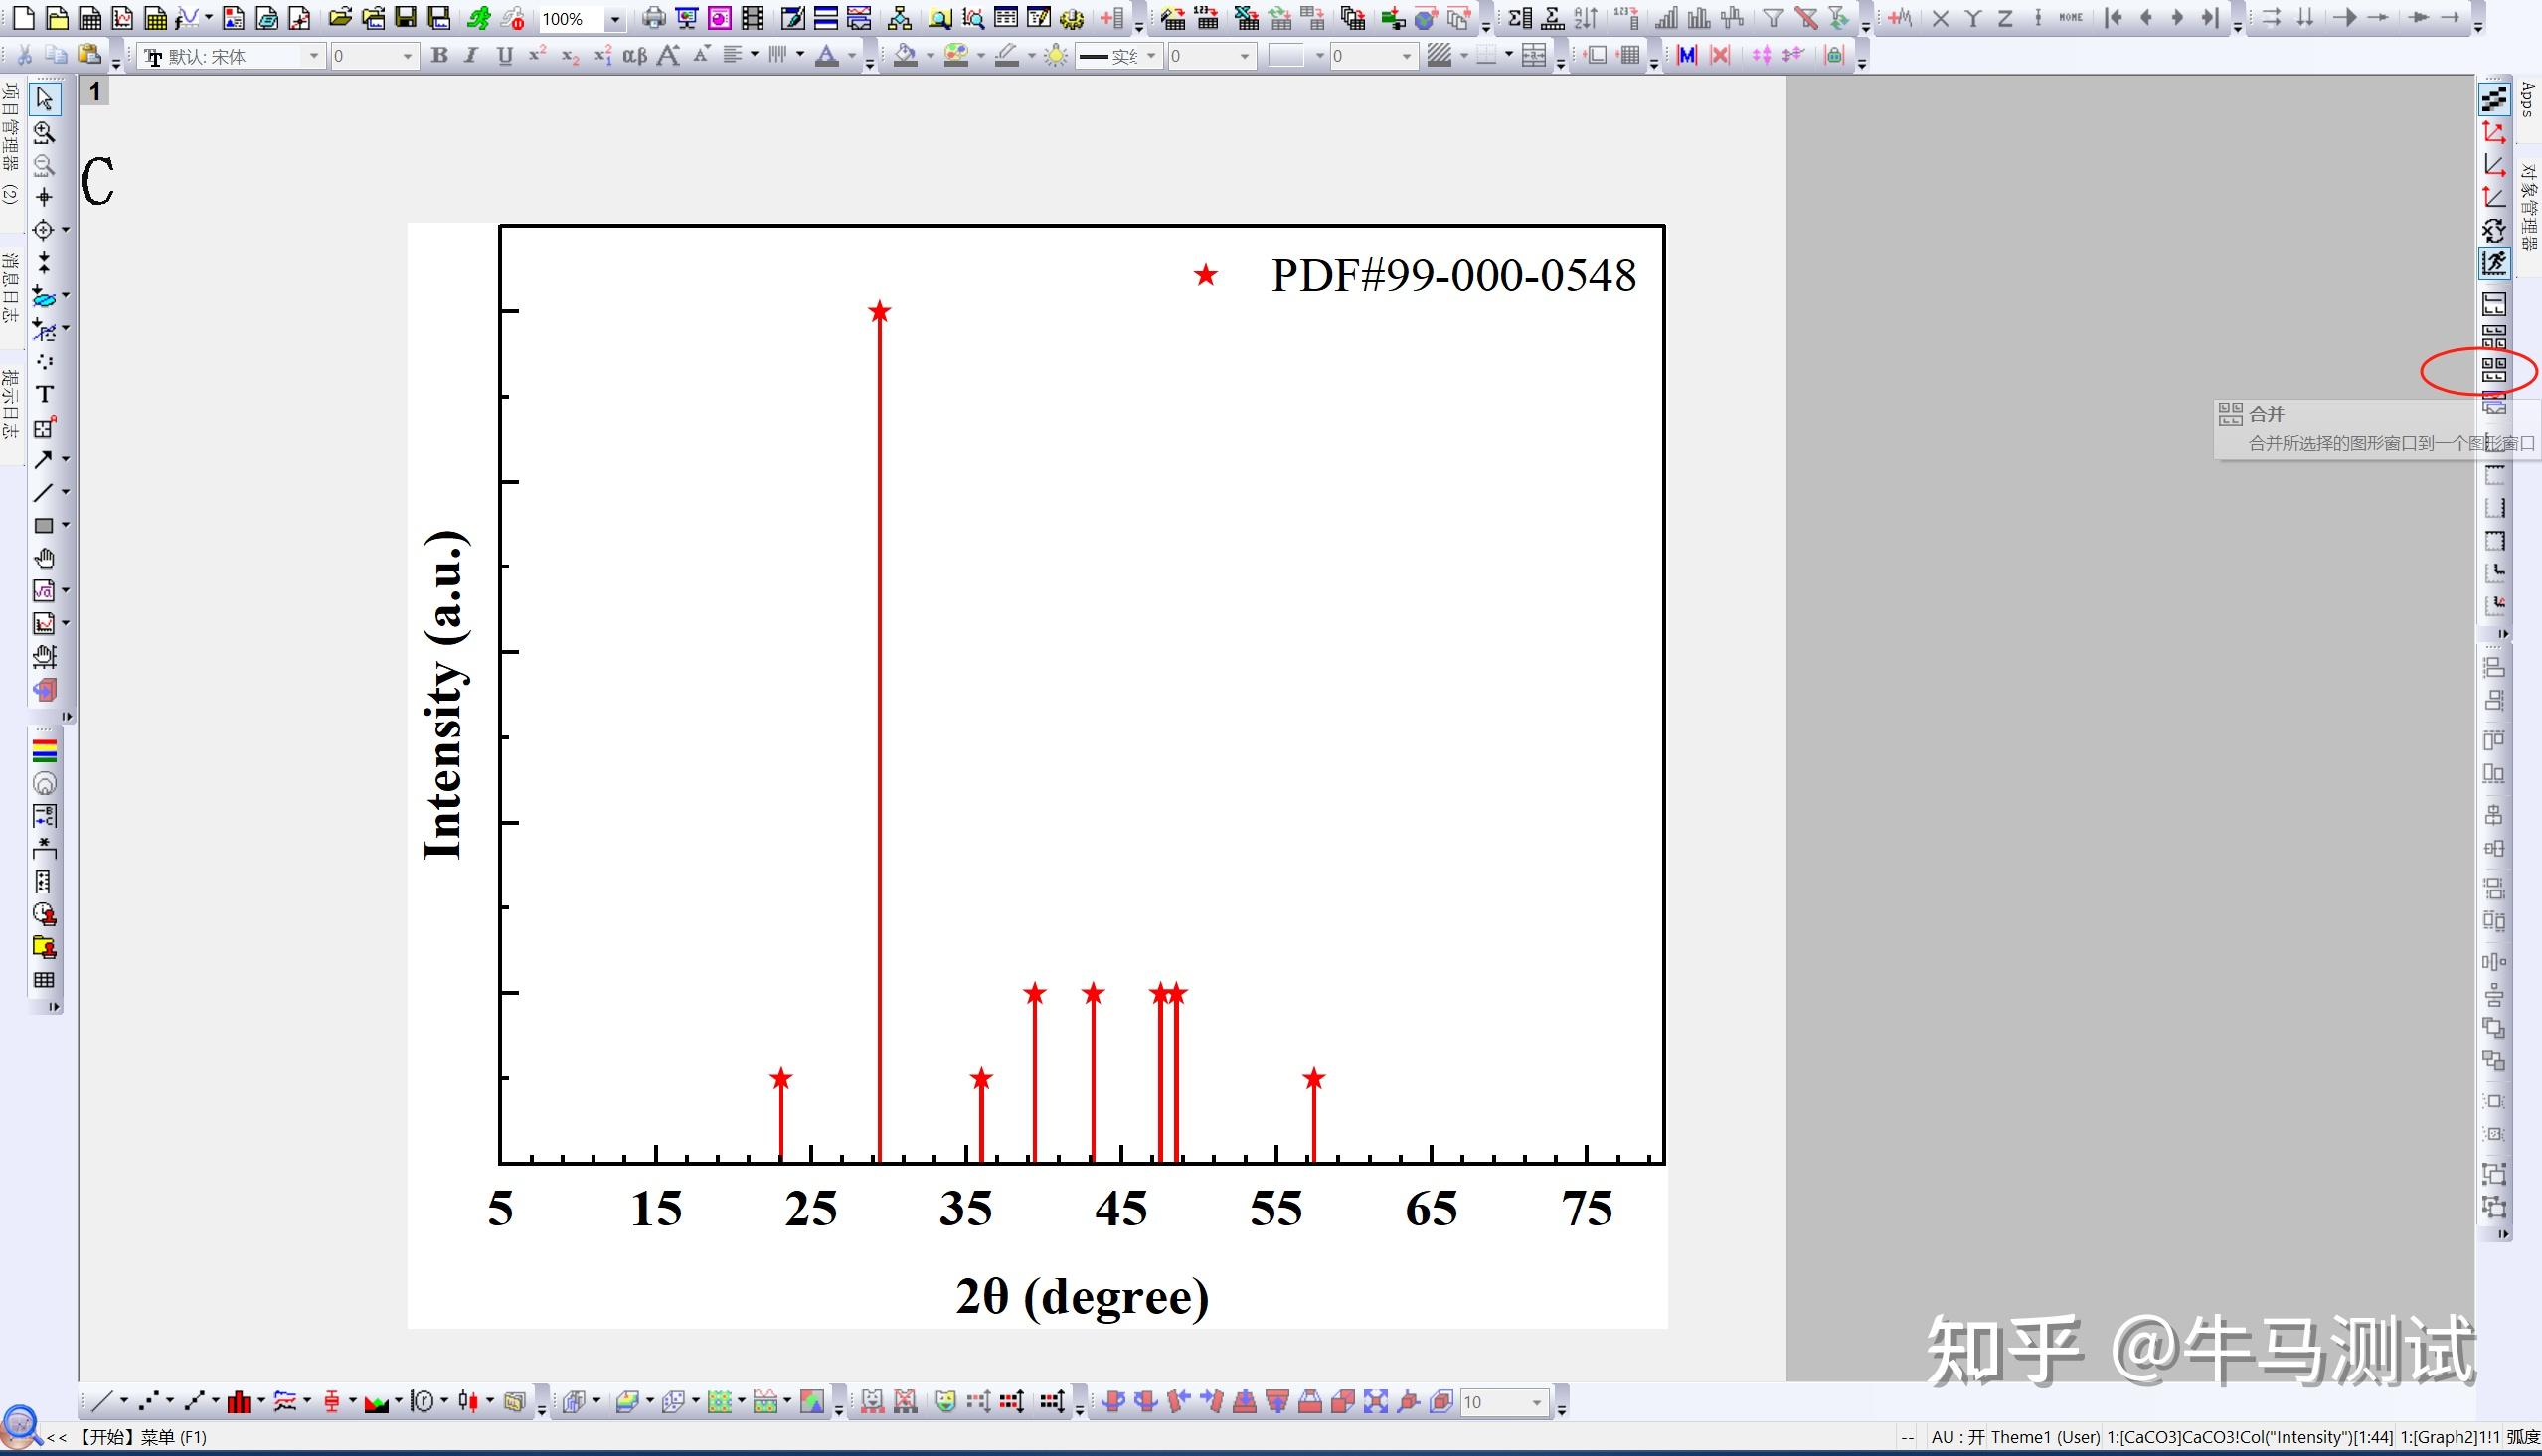Image resolution: width=2542 pixels, height=1456 pixels.
Task: Click the green running-man recalculate icon
Action: click(479, 18)
